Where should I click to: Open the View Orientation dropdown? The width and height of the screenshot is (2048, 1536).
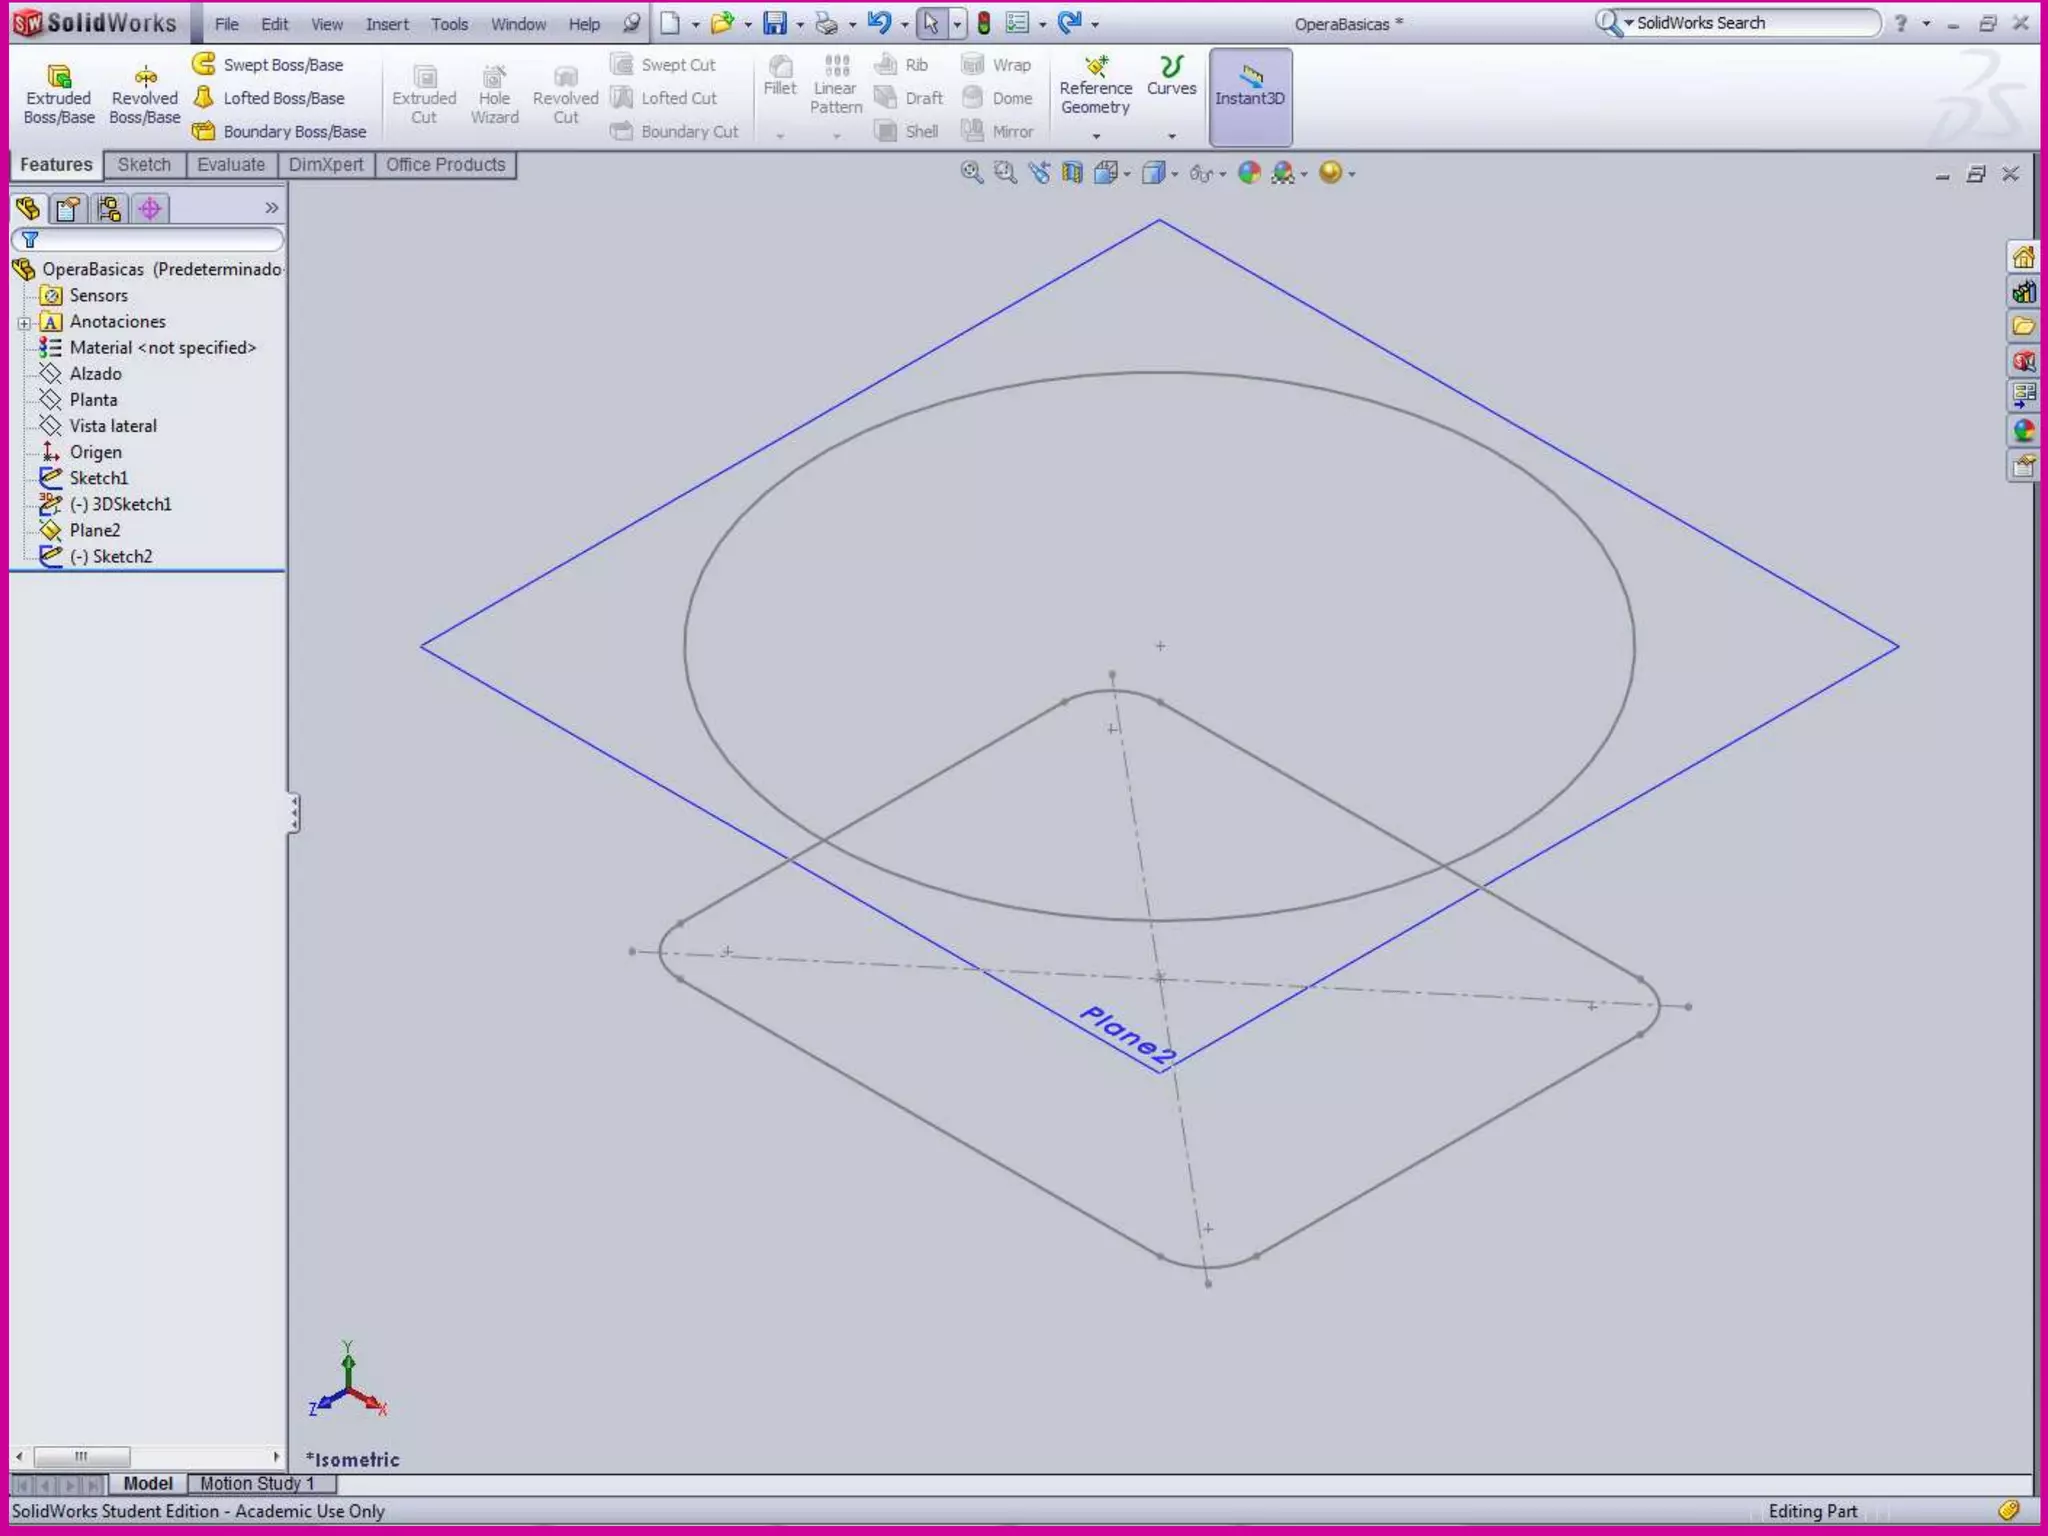point(1112,173)
